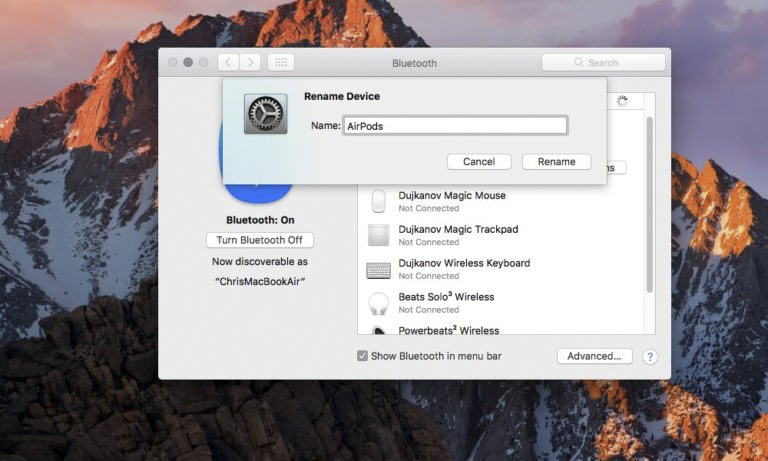Viewport: 768px width, 461px height.
Task: Open the show-all preferences grid
Action: tap(281, 62)
